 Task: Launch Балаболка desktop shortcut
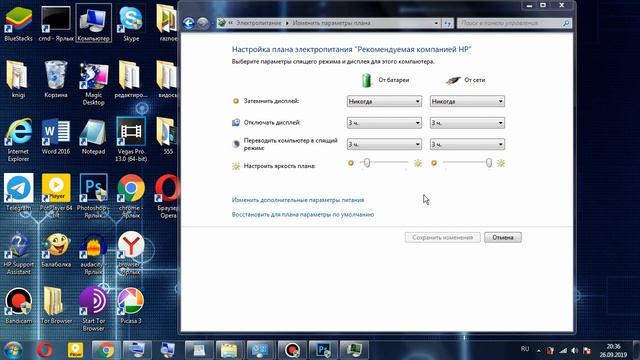[56, 249]
